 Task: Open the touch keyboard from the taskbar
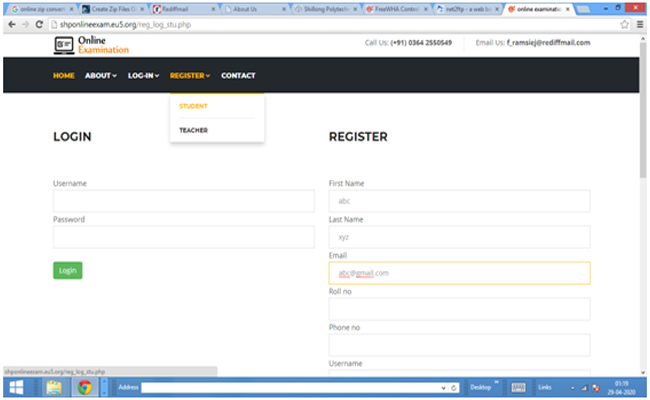click(x=519, y=387)
